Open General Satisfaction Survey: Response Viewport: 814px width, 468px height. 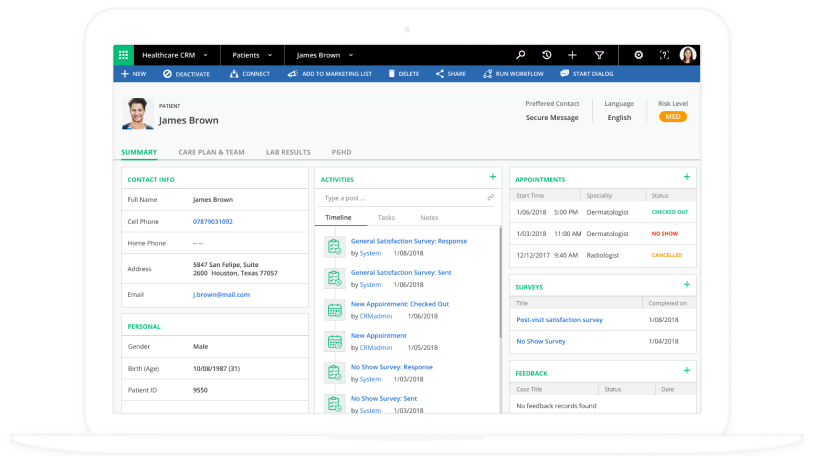[409, 241]
